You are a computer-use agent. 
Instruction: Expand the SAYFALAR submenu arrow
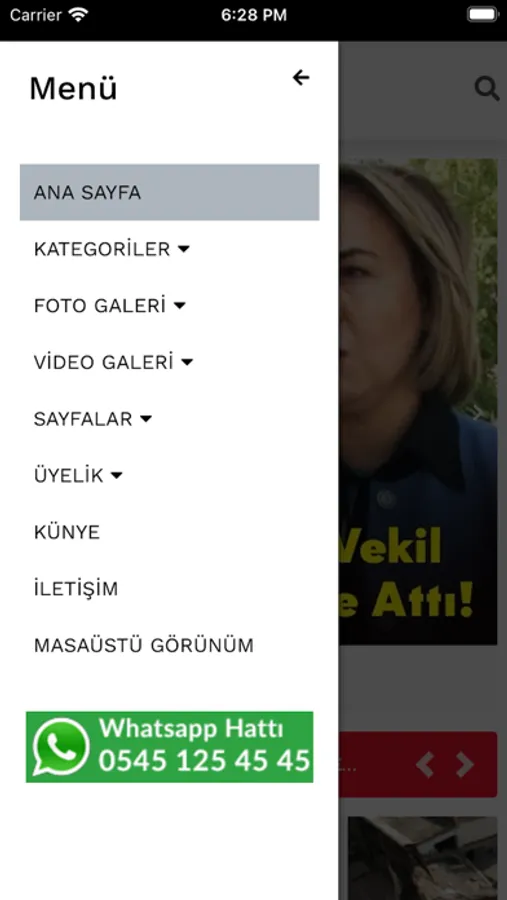146,419
